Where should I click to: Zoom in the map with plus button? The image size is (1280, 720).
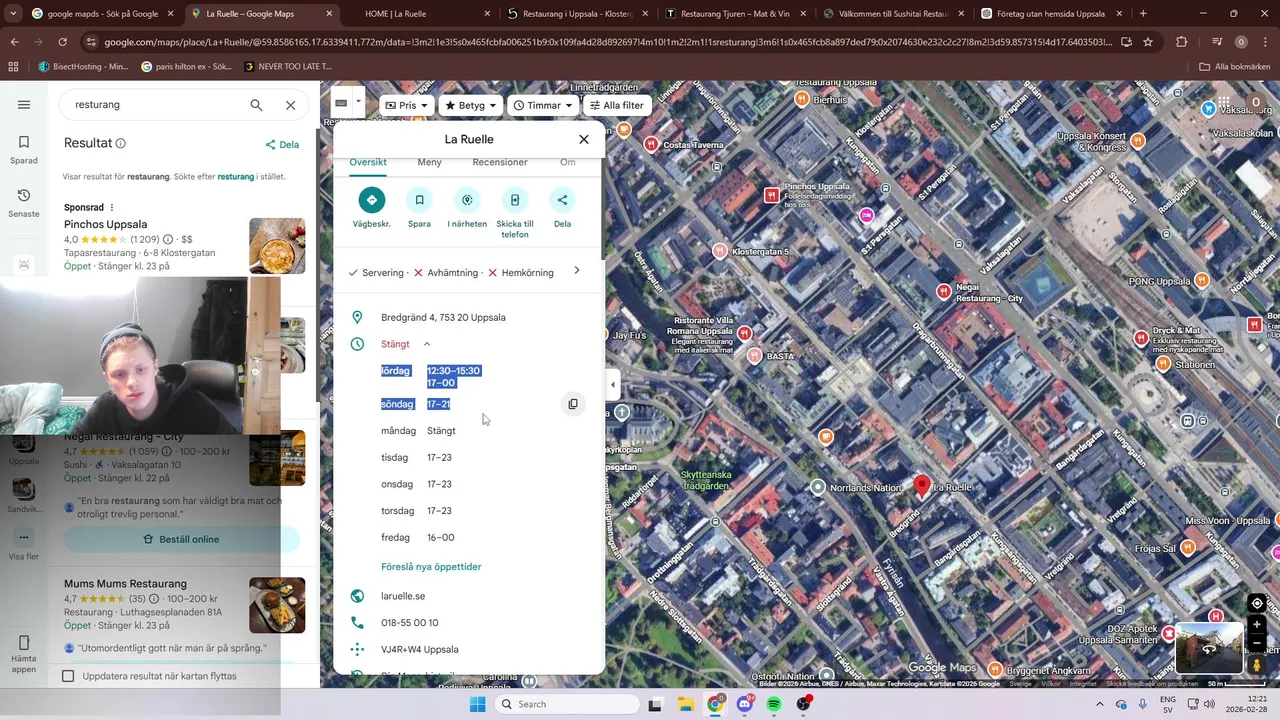tap(1257, 625)
